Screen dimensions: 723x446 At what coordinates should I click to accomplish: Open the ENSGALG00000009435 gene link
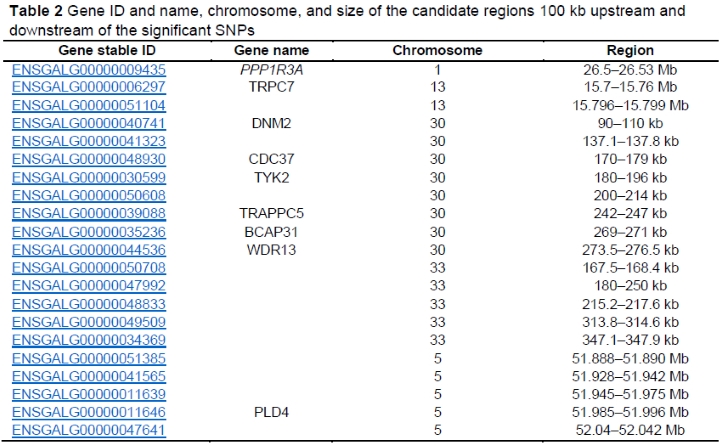[89, 69]
